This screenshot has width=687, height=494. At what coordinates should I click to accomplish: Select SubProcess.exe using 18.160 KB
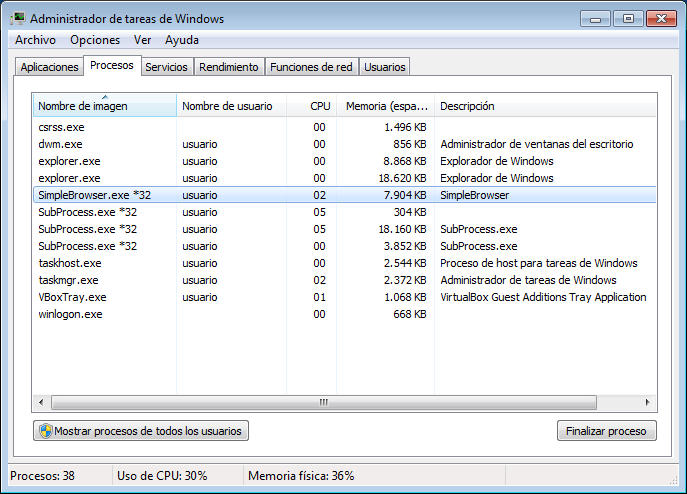tap(344, 229)
